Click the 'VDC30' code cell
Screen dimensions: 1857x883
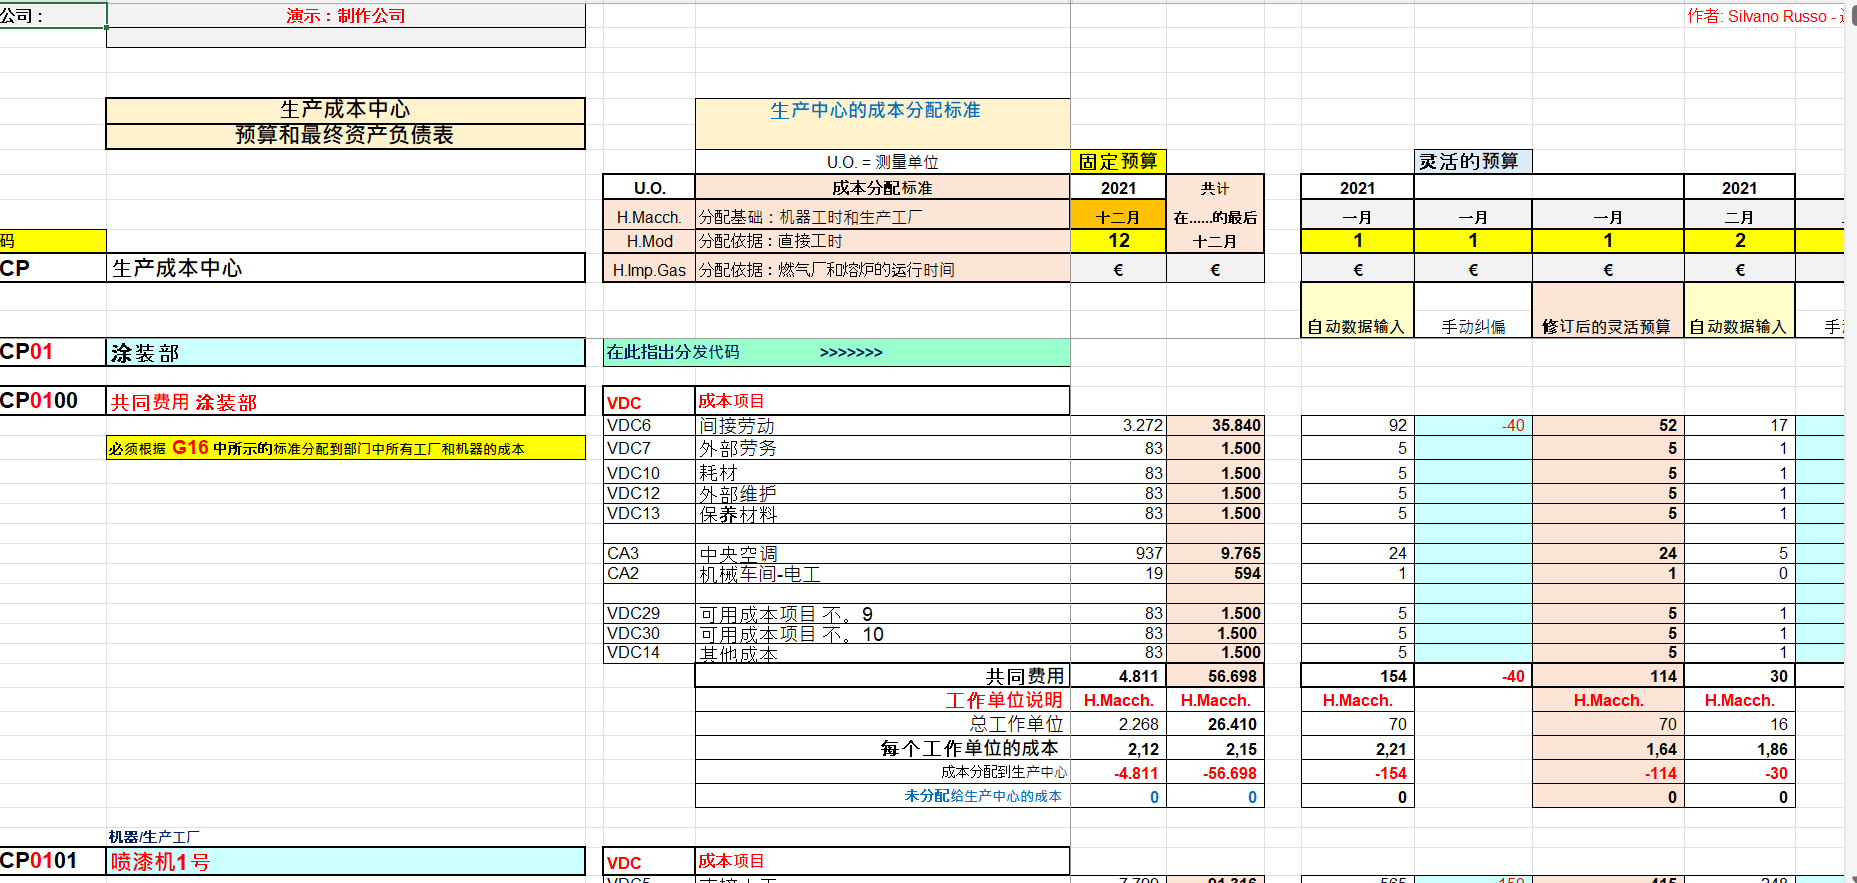[649, 633]
